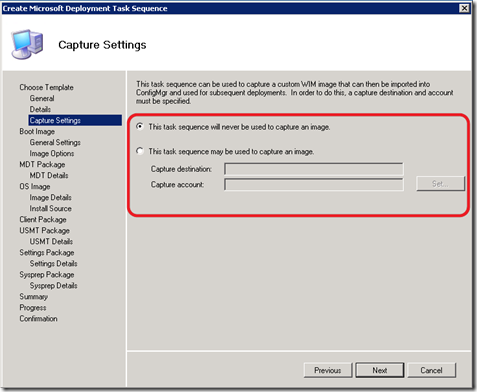Open the Sysprep Package step
Viewport: 477px width, 392px height.
click(47, 274)
